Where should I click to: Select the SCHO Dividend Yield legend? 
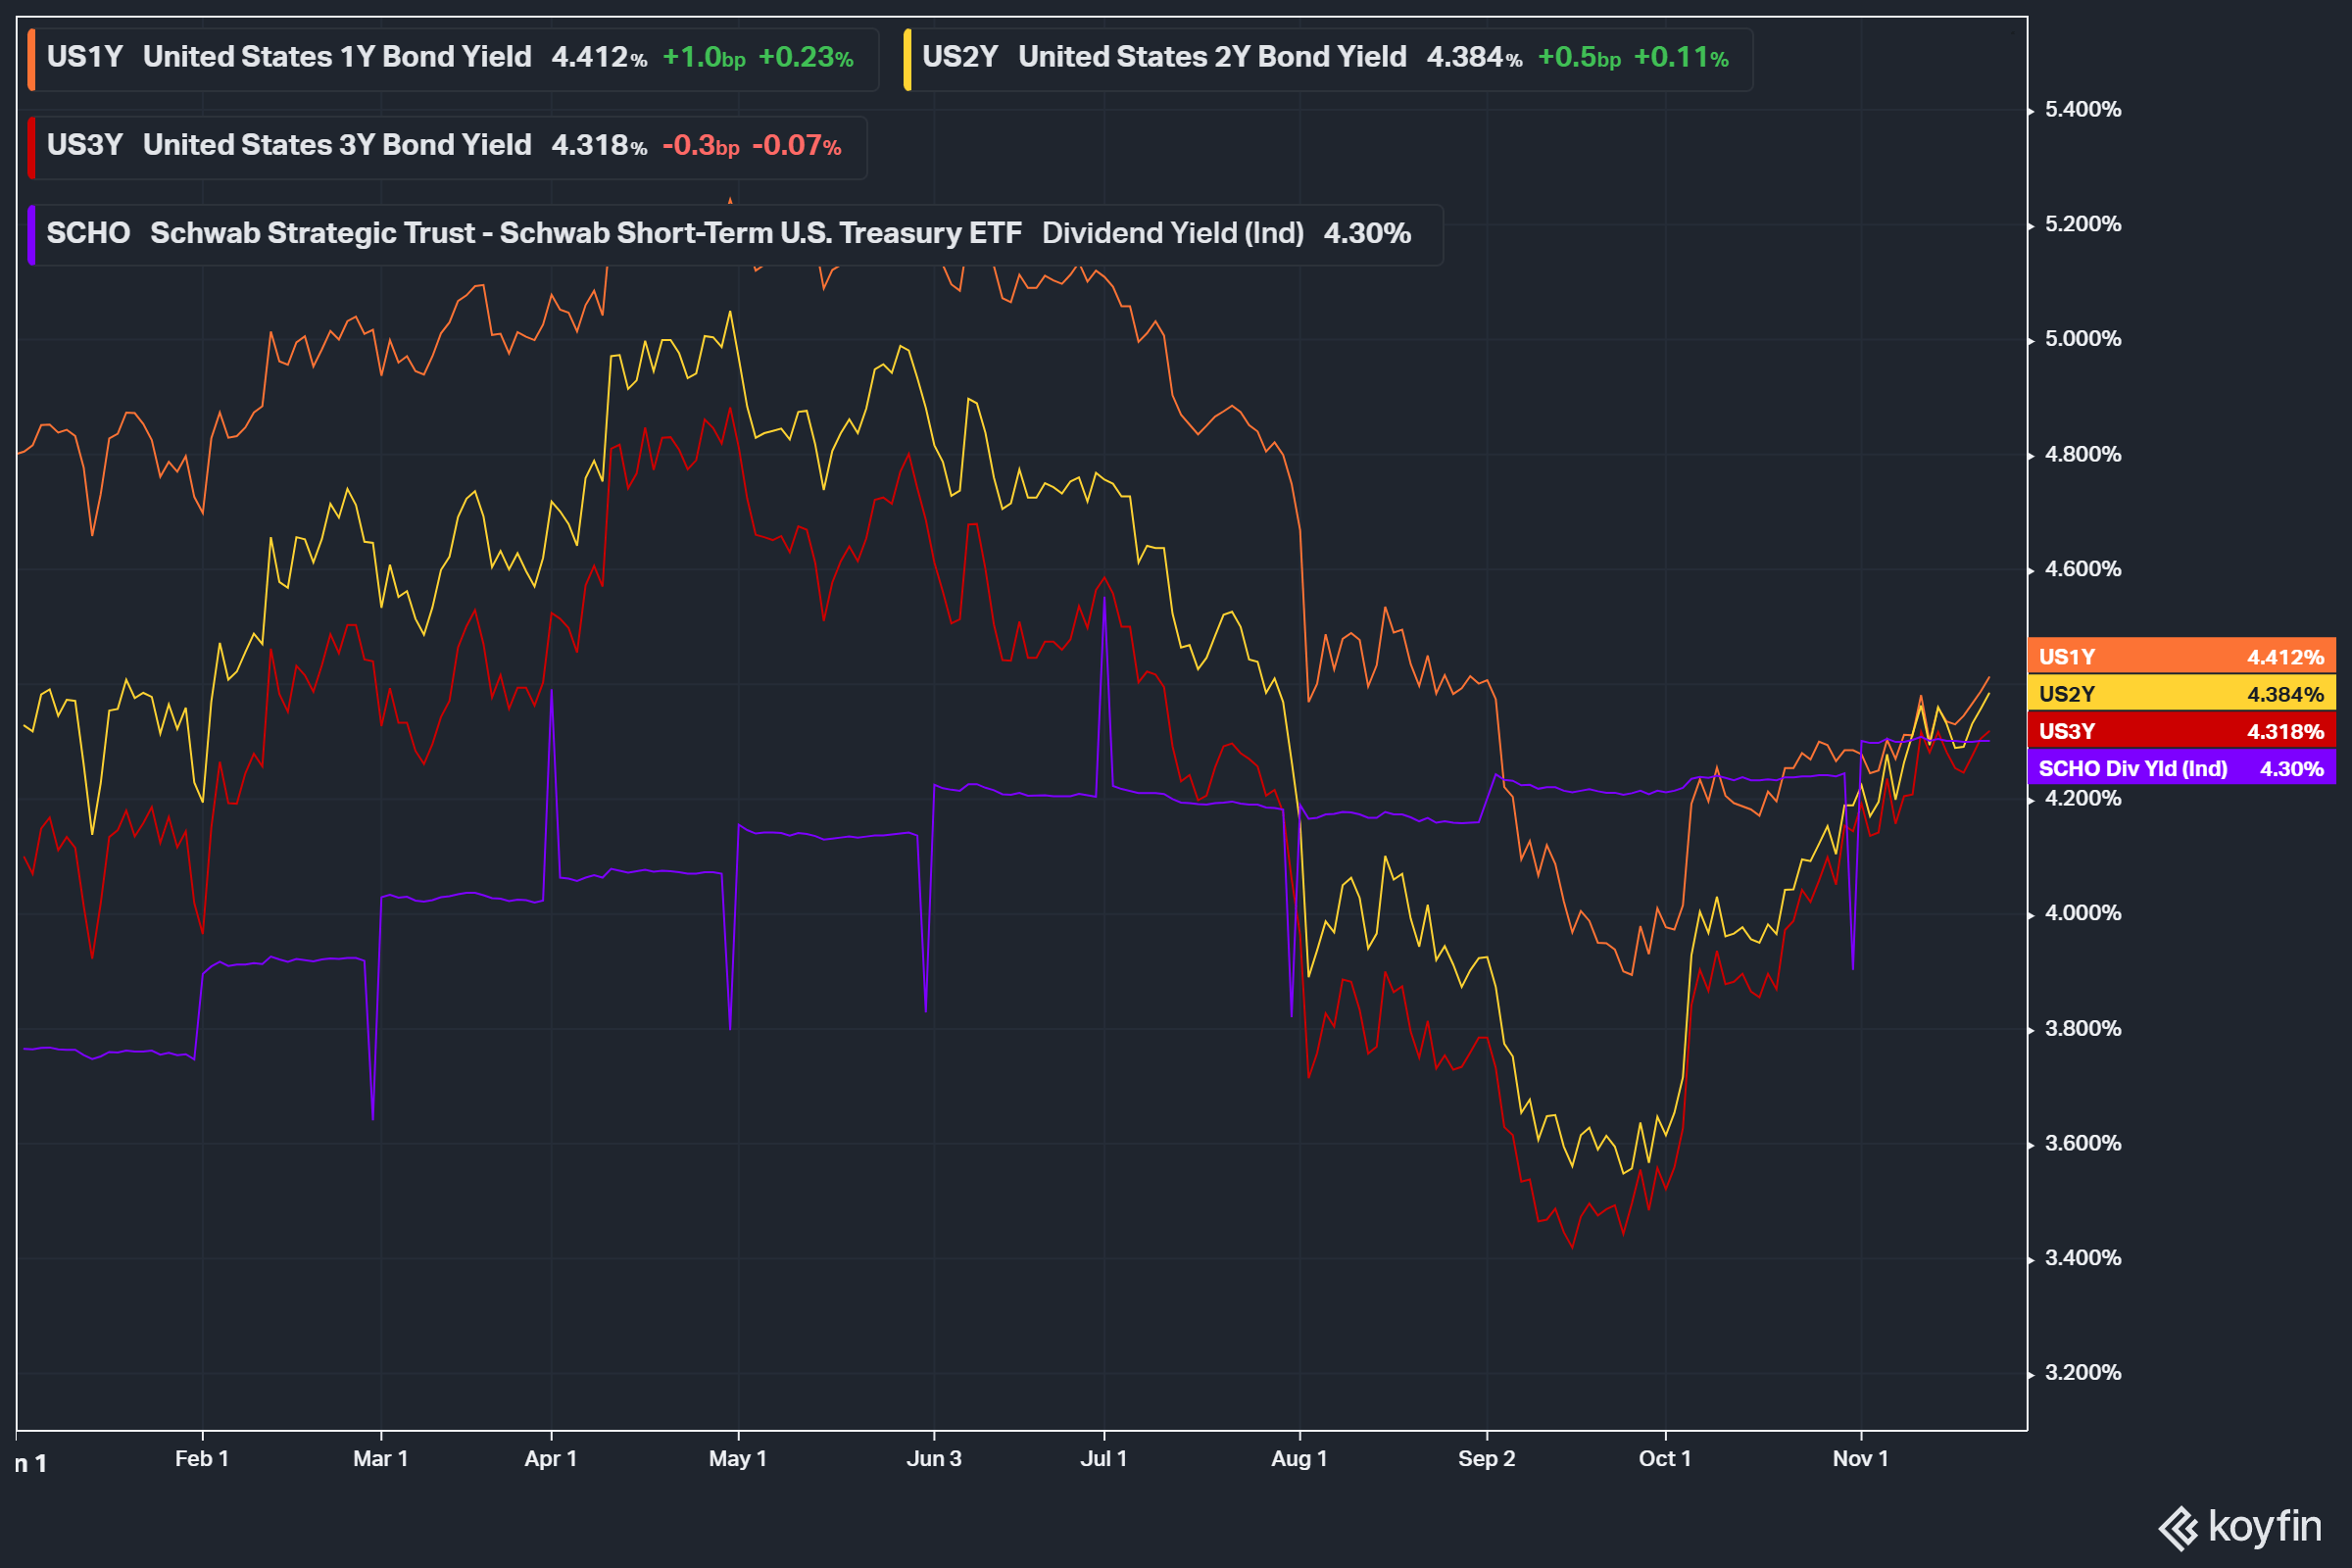tap(735, 234)
